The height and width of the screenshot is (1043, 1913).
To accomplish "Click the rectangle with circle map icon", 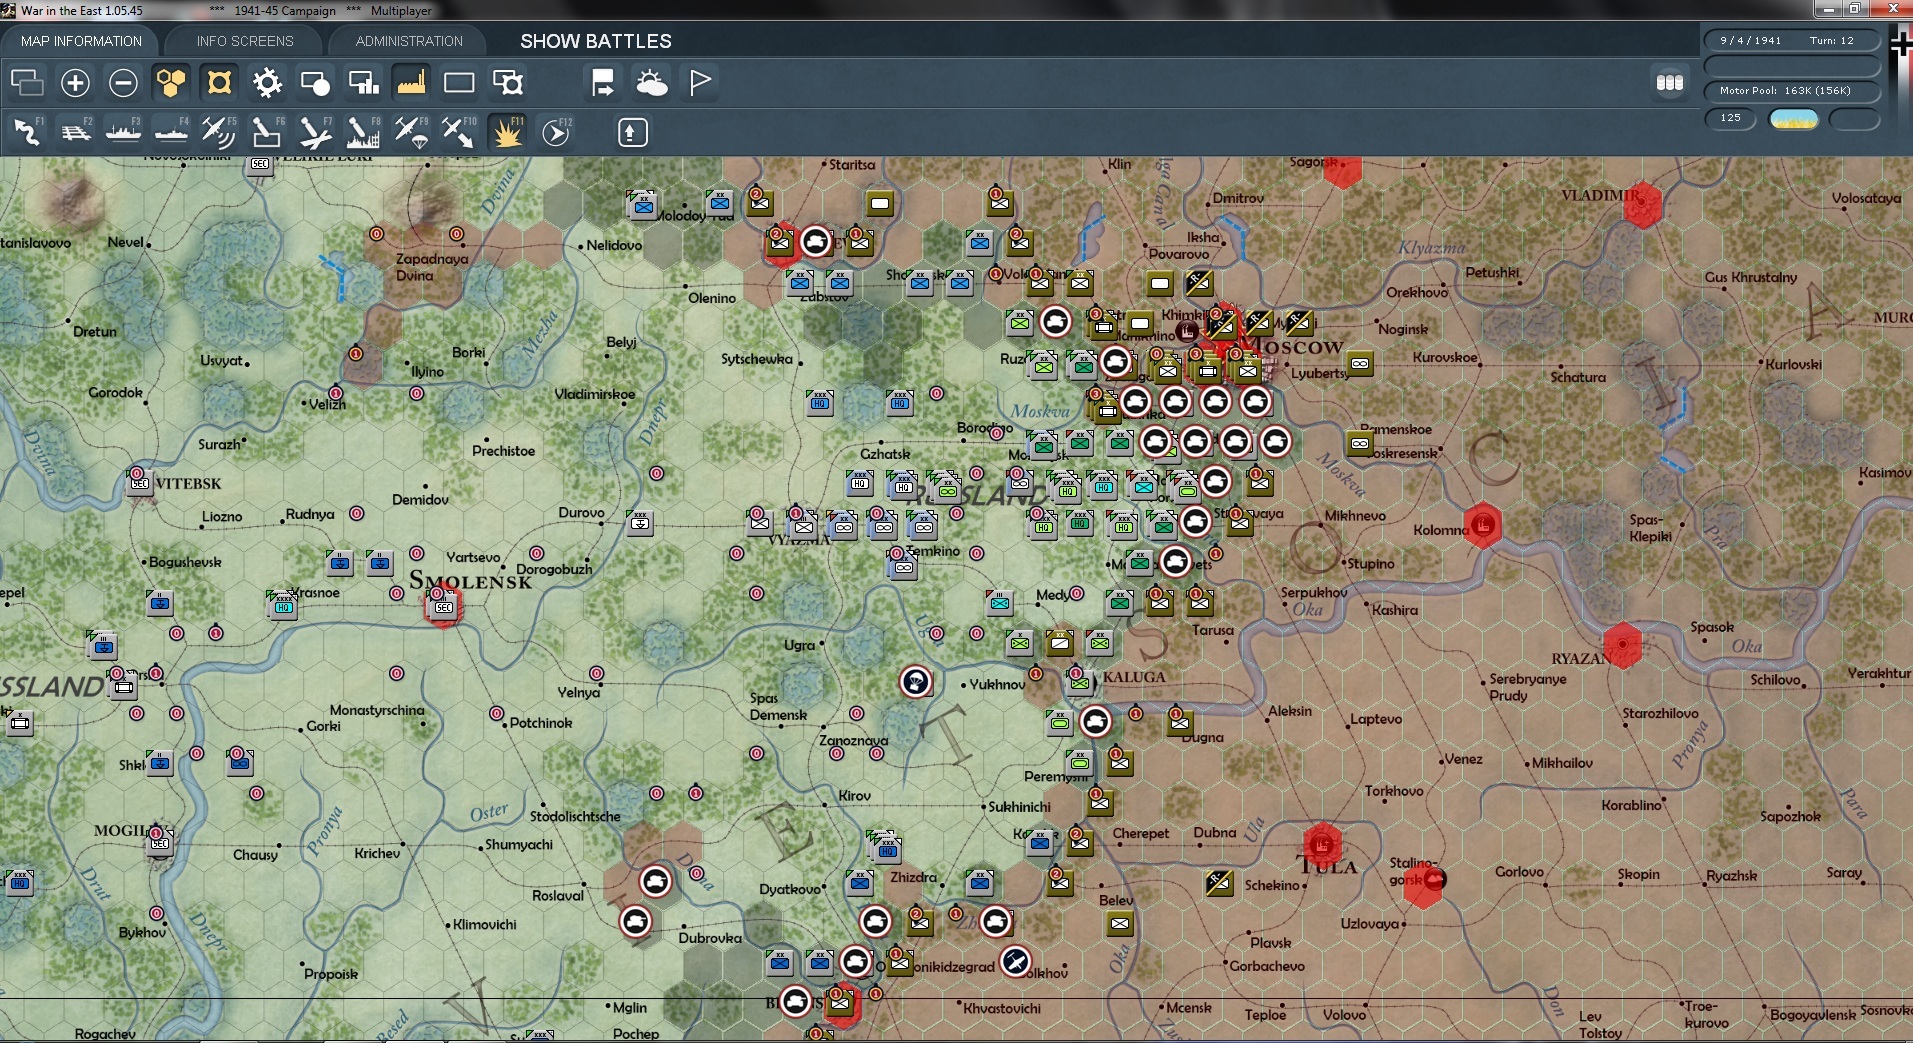I will [315, 82].
